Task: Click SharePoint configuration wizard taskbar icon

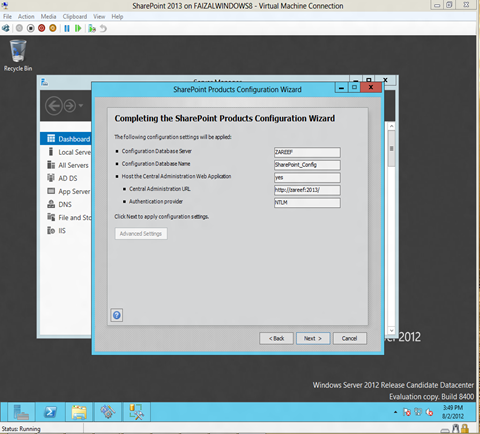Action: 108,412
